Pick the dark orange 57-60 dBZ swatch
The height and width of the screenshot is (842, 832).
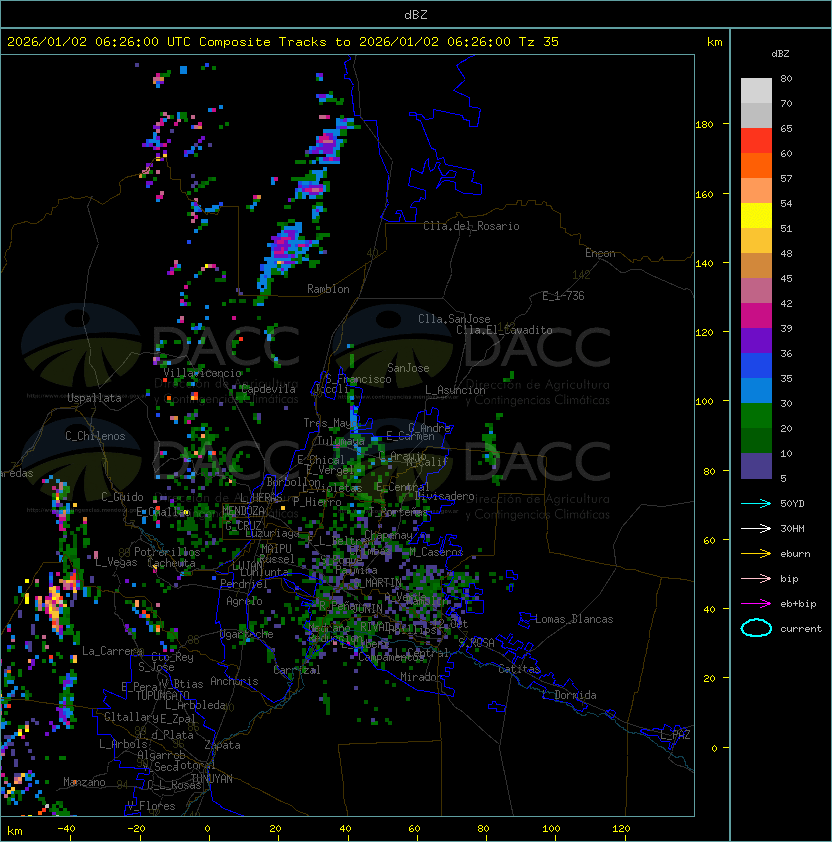click(756, 165)
